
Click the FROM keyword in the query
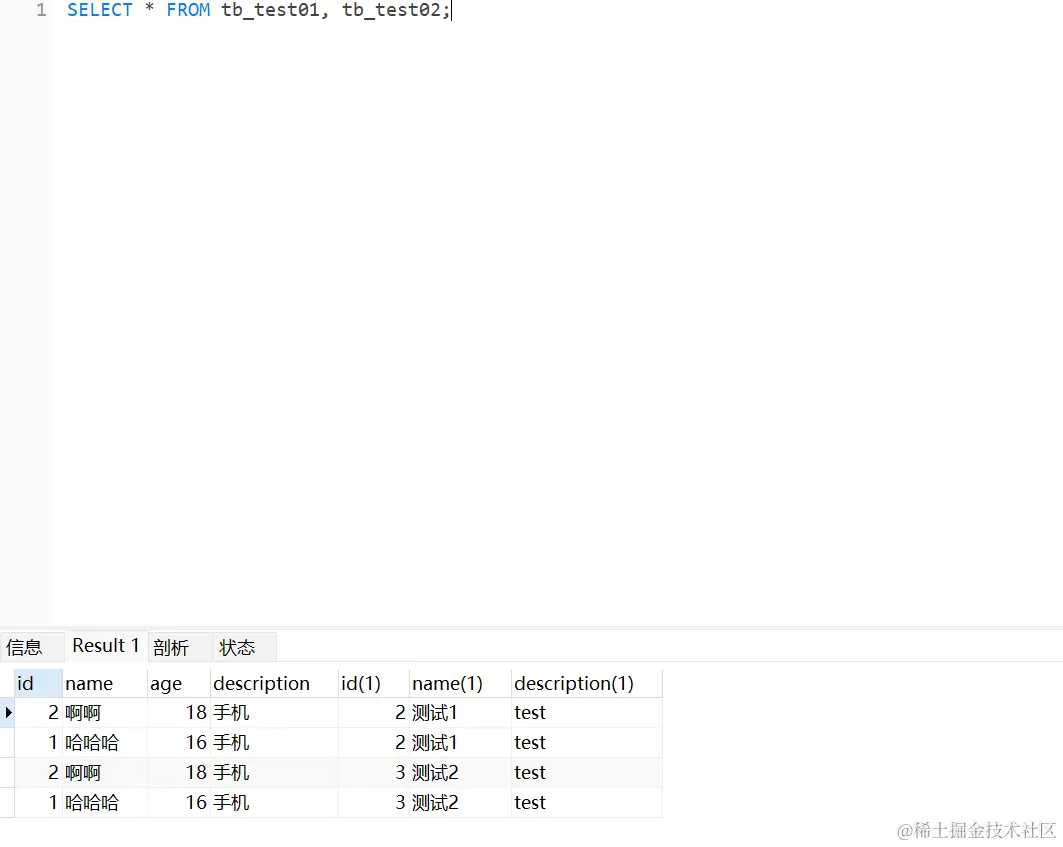pos(188,10)
